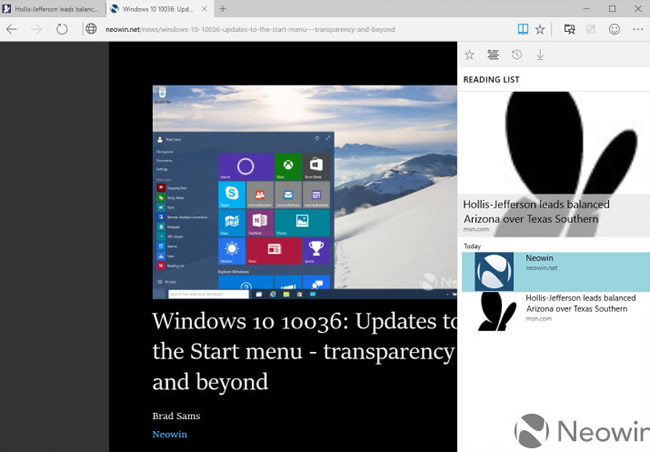Make a web note icon
This screenshot has height=452, width=650.
[590, 29]
